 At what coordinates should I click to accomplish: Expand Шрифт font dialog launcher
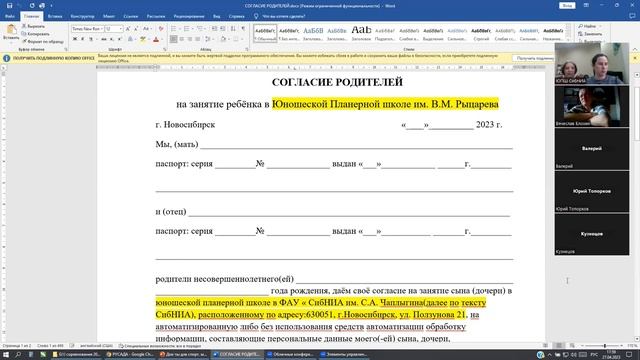(165, 49)
